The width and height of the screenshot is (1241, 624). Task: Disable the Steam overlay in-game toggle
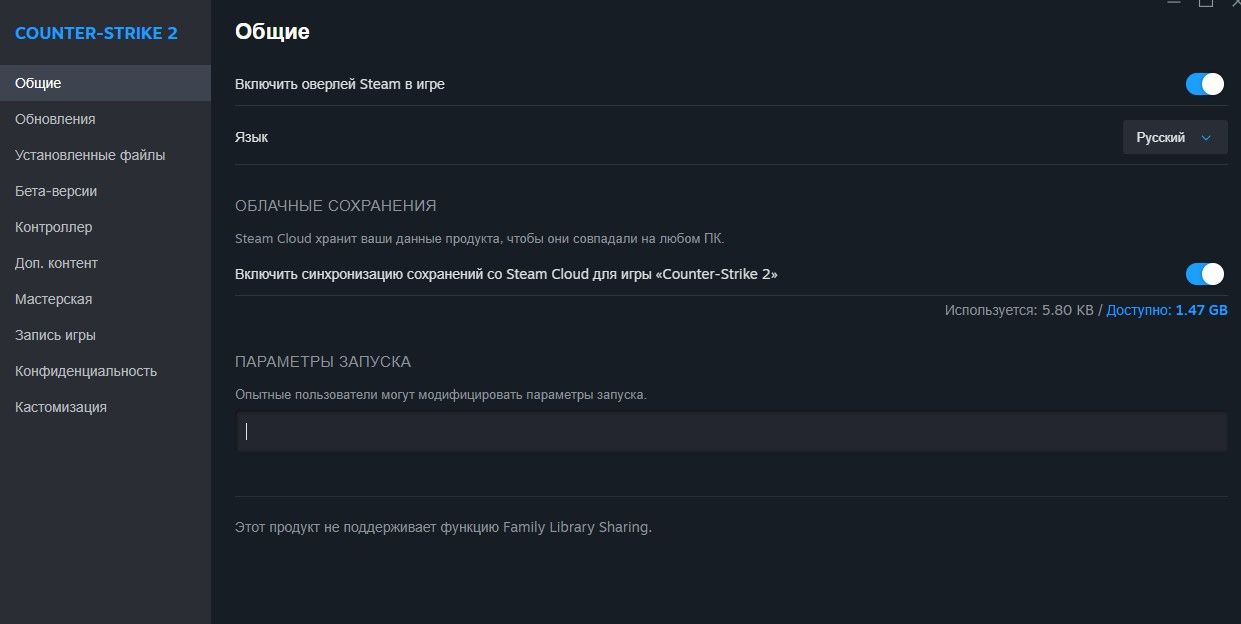click(1204, 84)
